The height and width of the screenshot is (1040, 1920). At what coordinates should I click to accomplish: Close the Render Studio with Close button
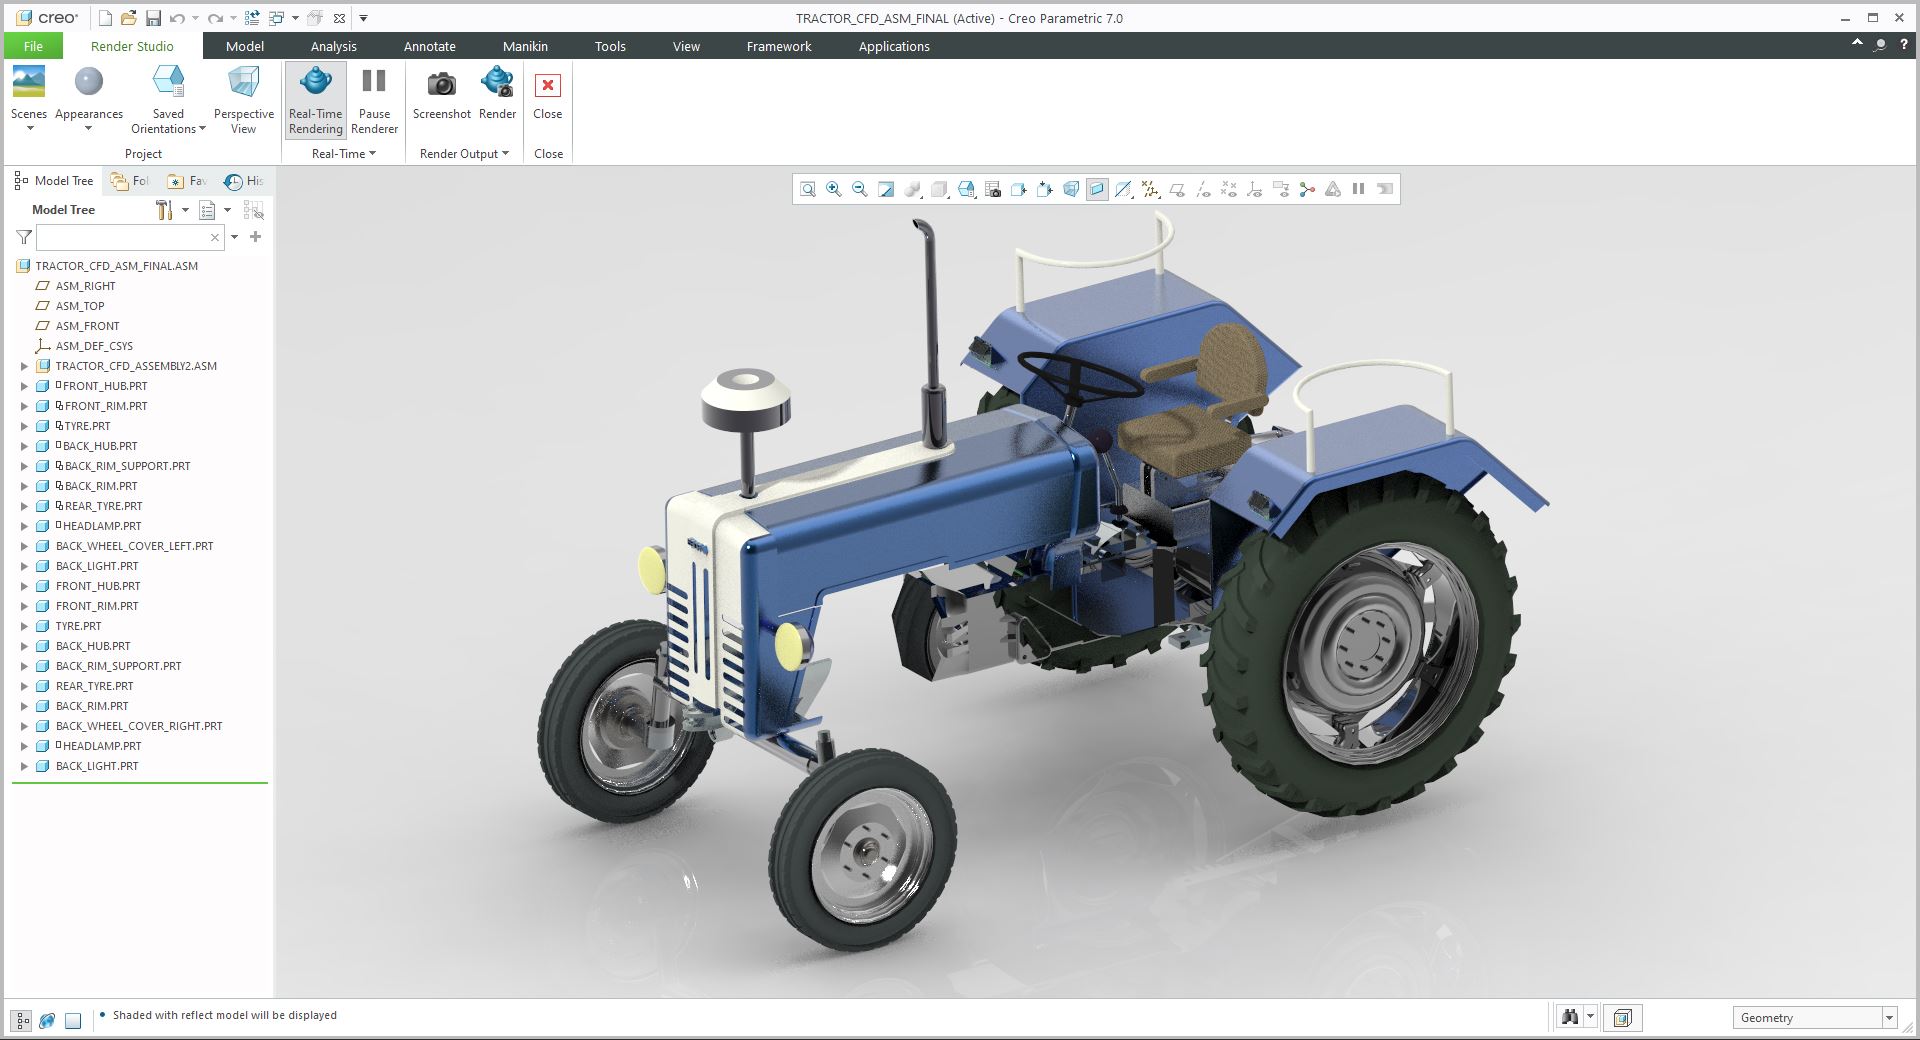click(548, 97)
